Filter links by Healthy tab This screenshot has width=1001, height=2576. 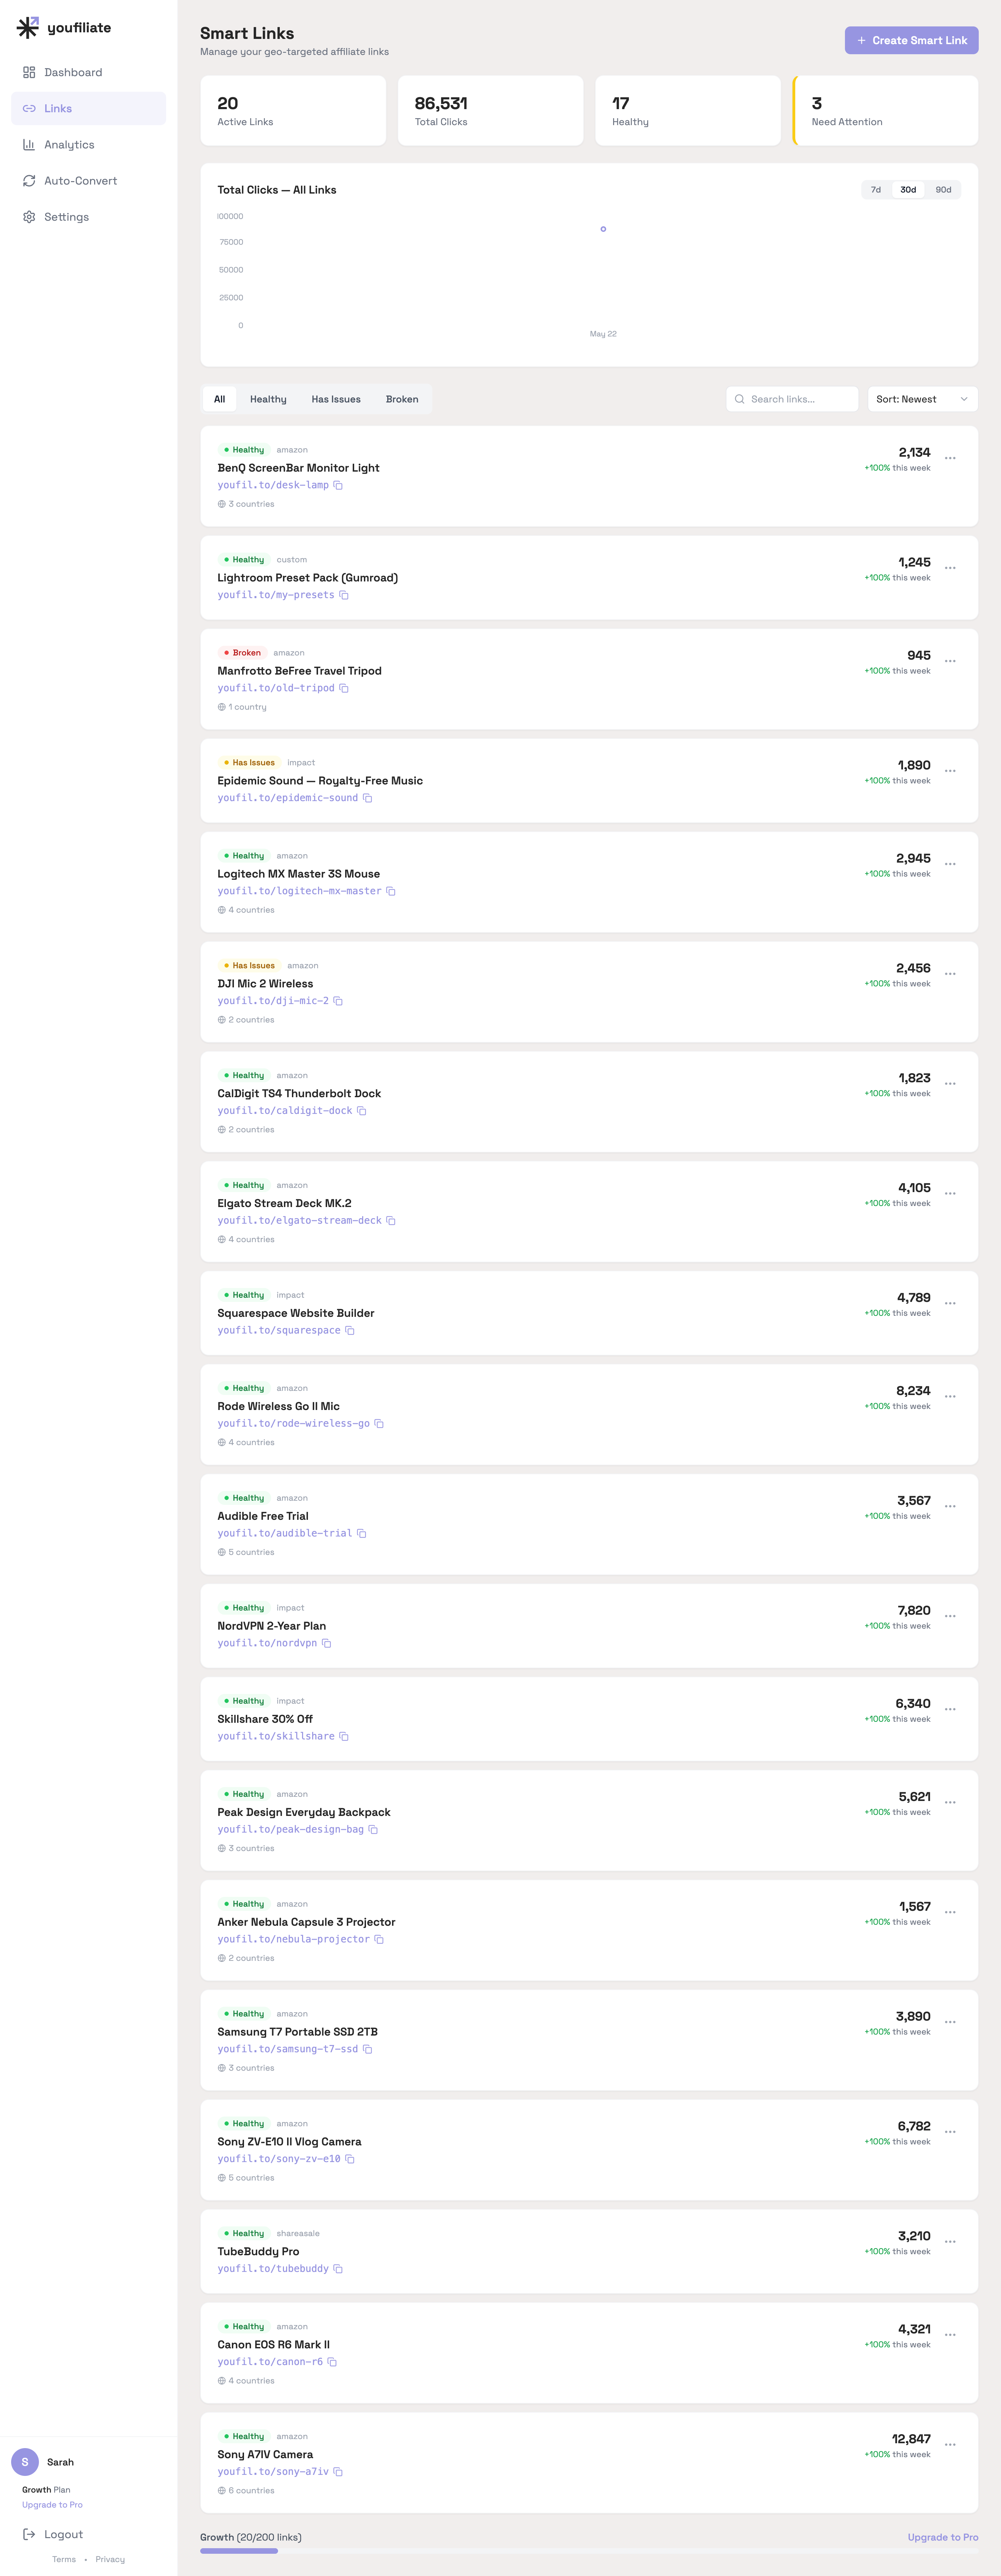tap(268, 399)
